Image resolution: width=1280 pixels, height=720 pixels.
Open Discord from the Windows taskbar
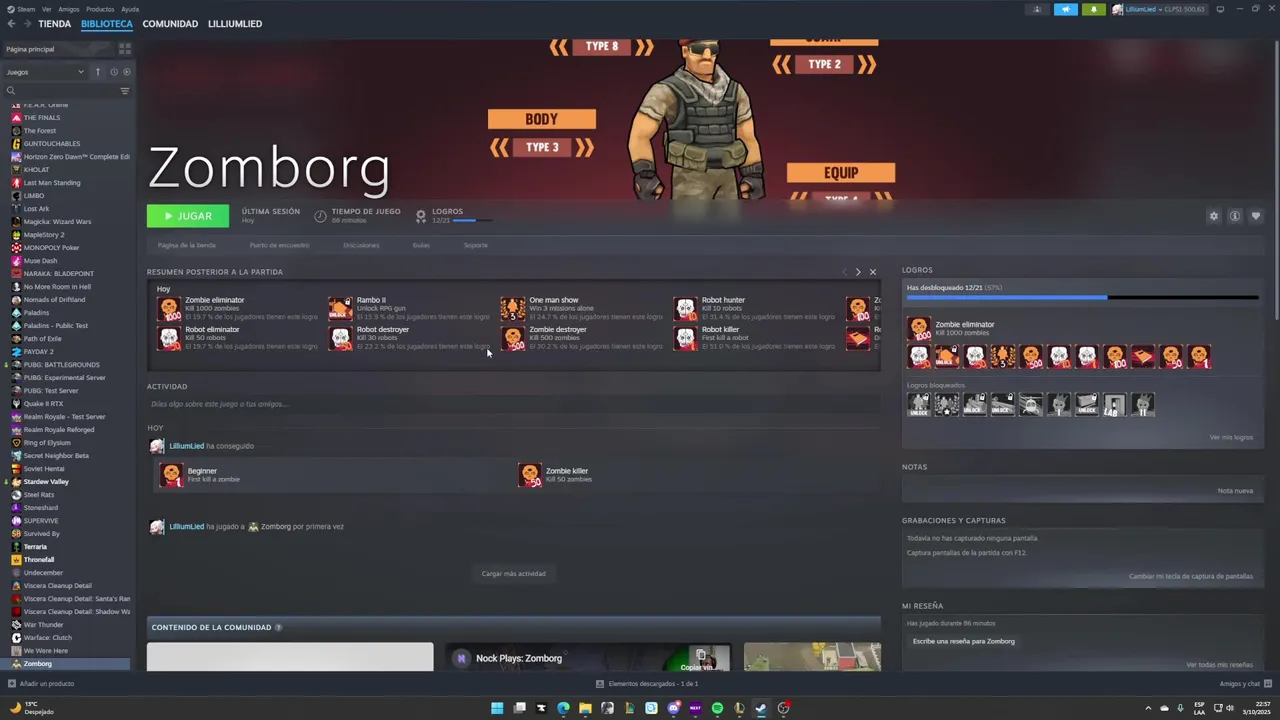pyautogui.click(x=673, y=708)
